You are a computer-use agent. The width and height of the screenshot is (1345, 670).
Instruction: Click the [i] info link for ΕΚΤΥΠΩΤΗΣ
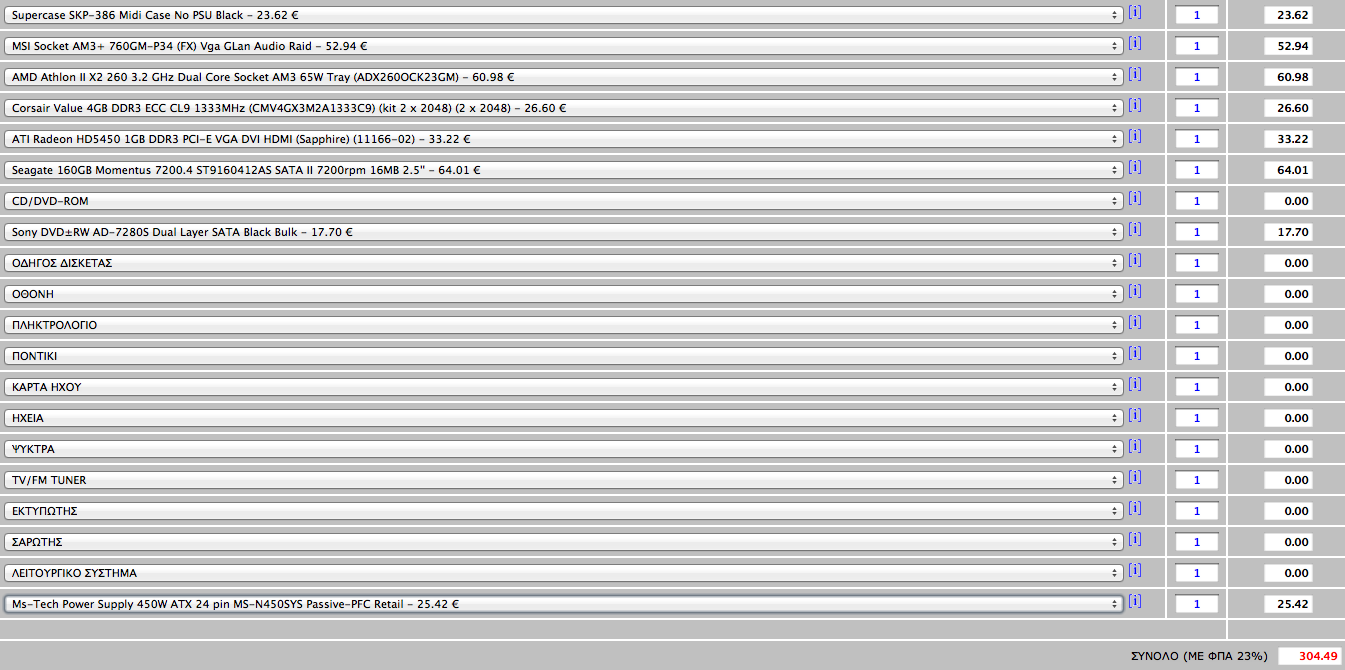click(1134, 508)
